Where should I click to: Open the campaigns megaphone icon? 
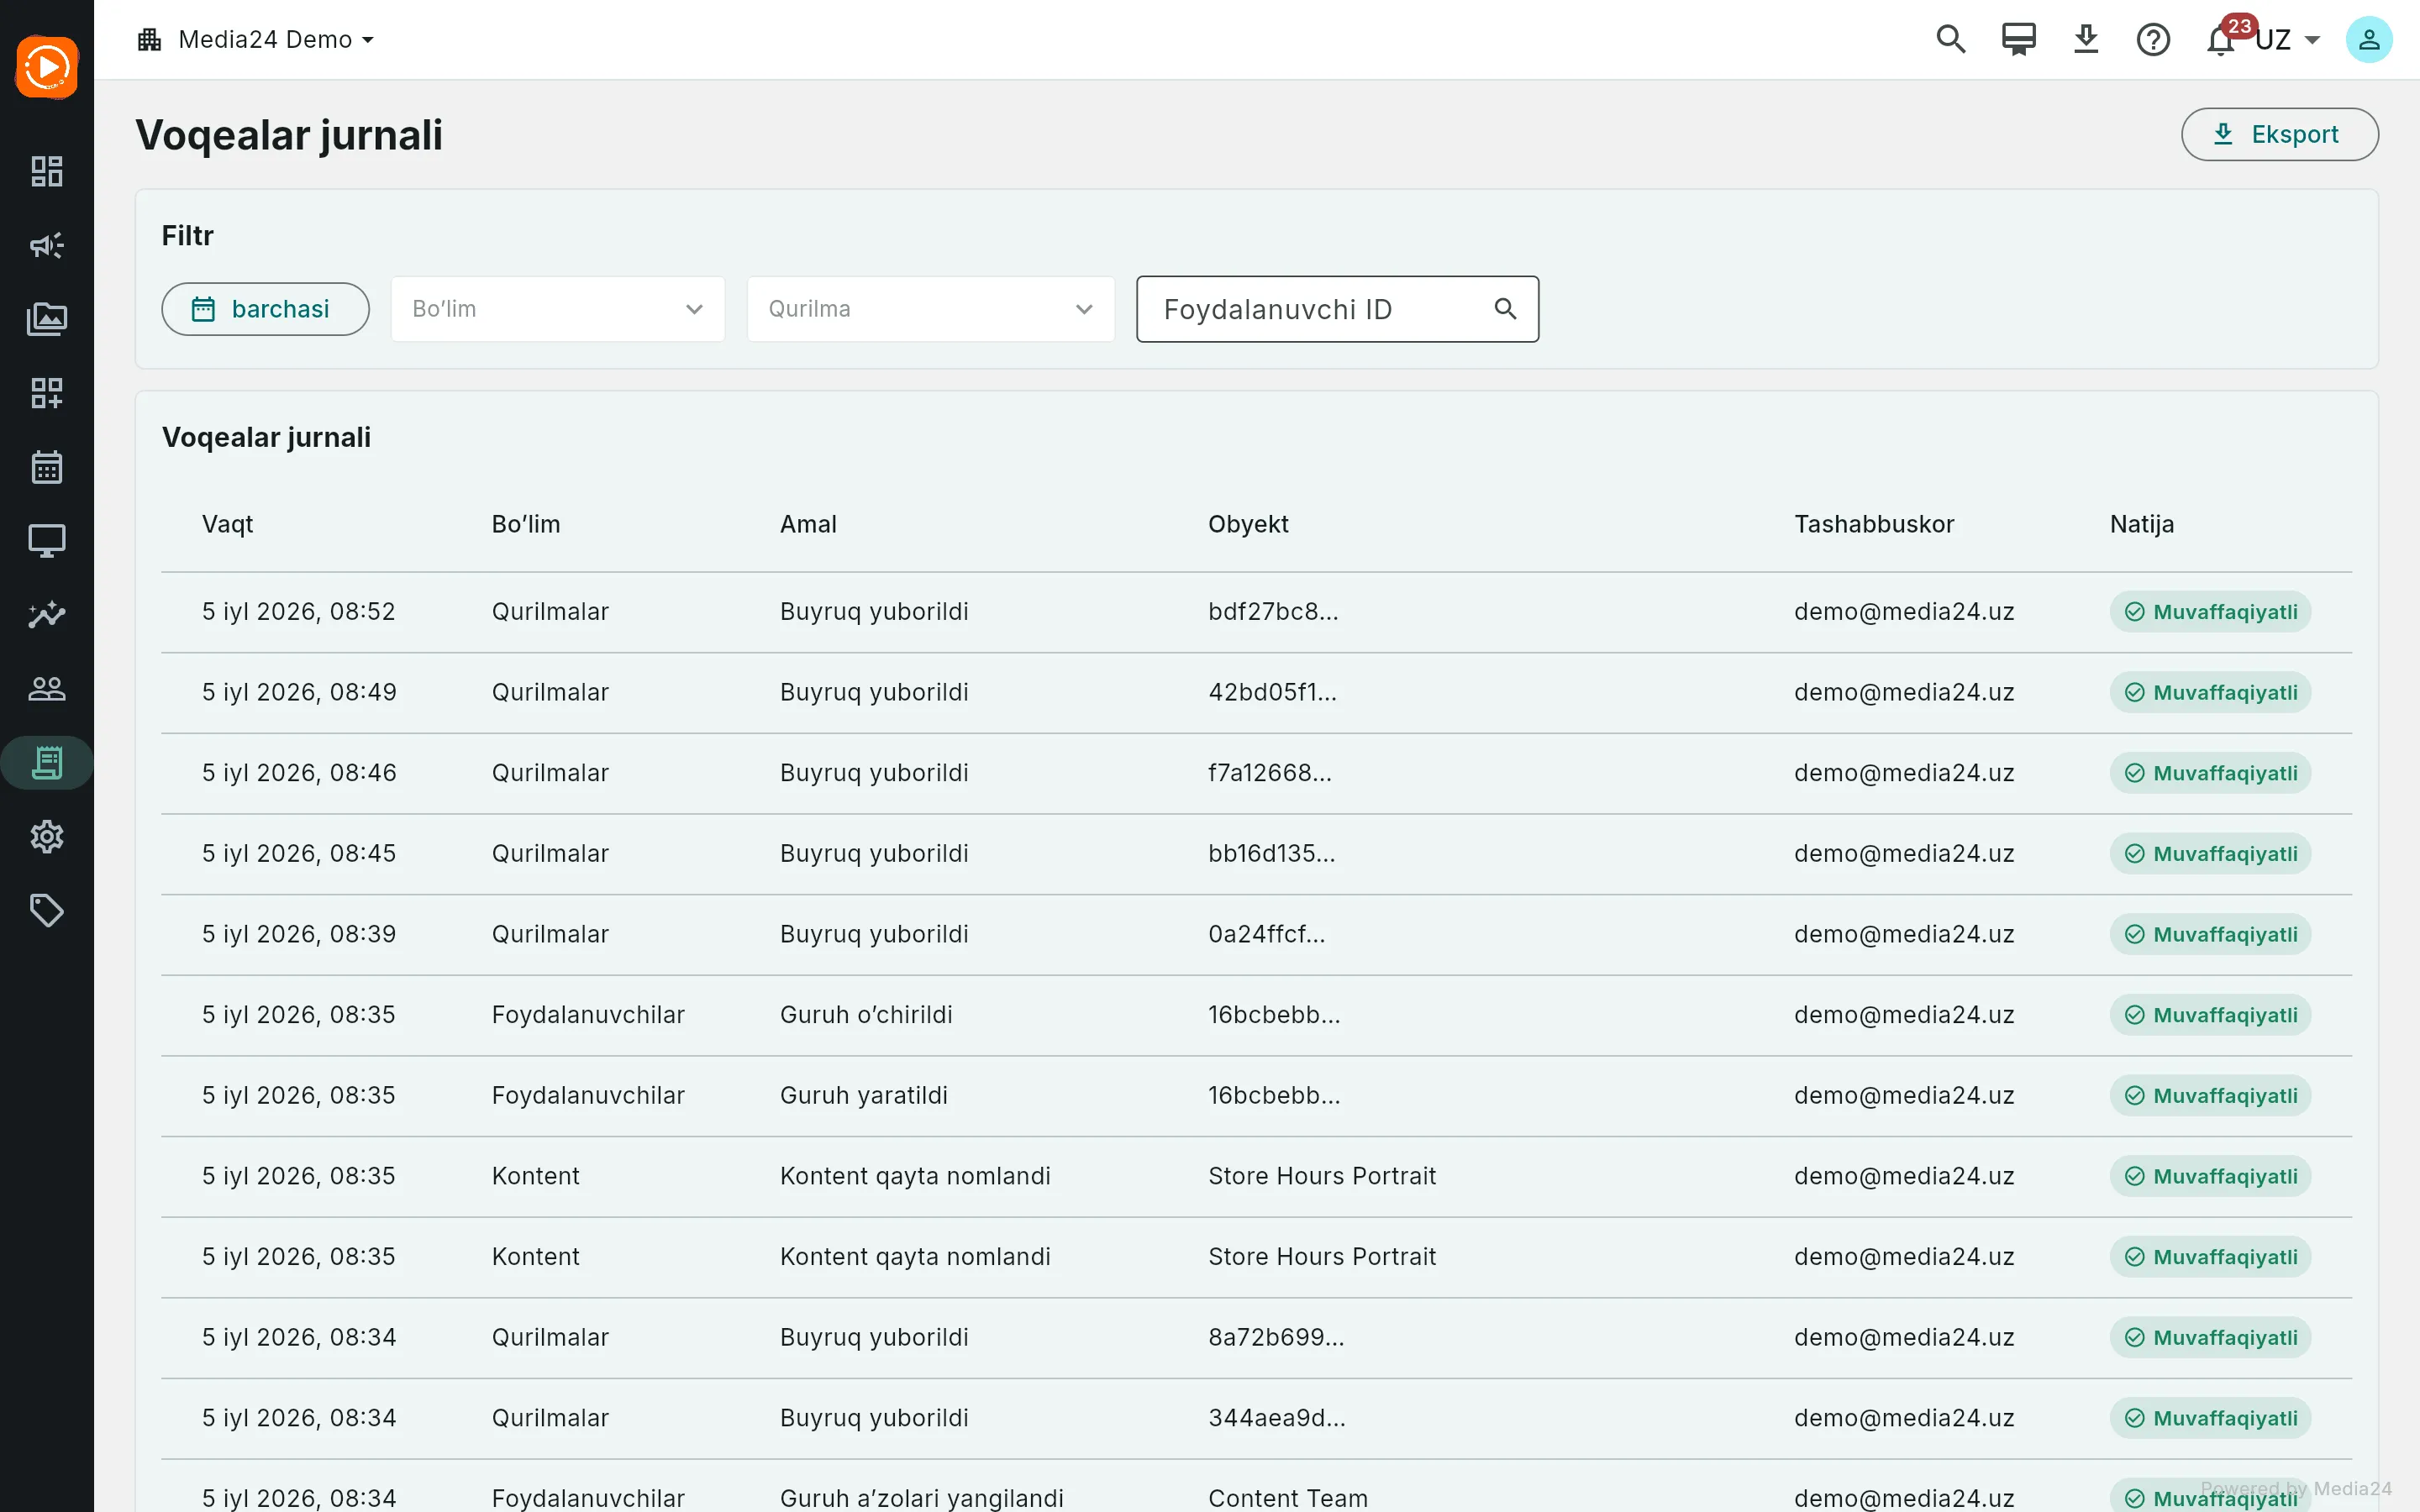point(47,245)
